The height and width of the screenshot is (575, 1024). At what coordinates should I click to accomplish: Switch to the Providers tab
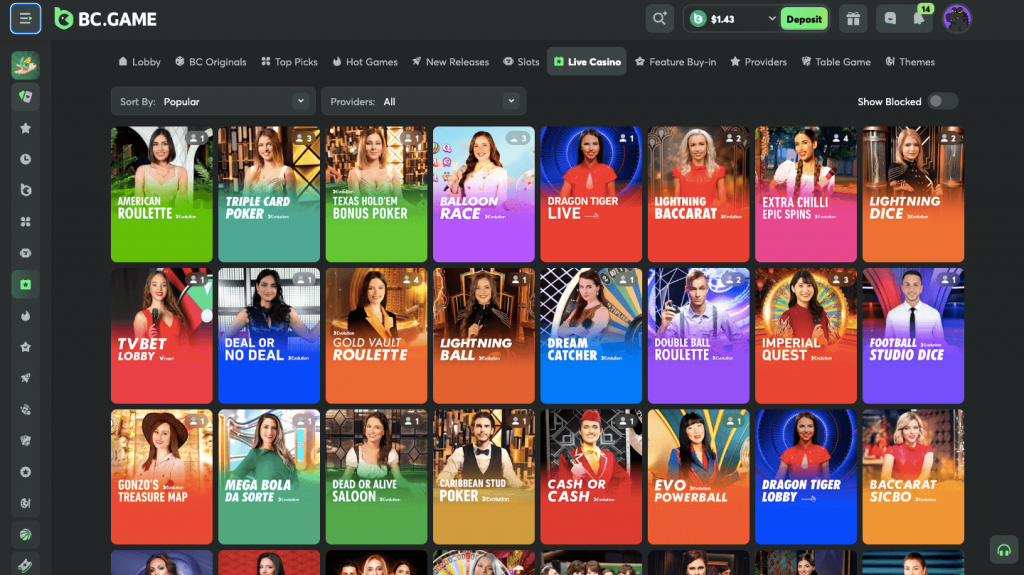pyautogui.click(x=758, y=61)
